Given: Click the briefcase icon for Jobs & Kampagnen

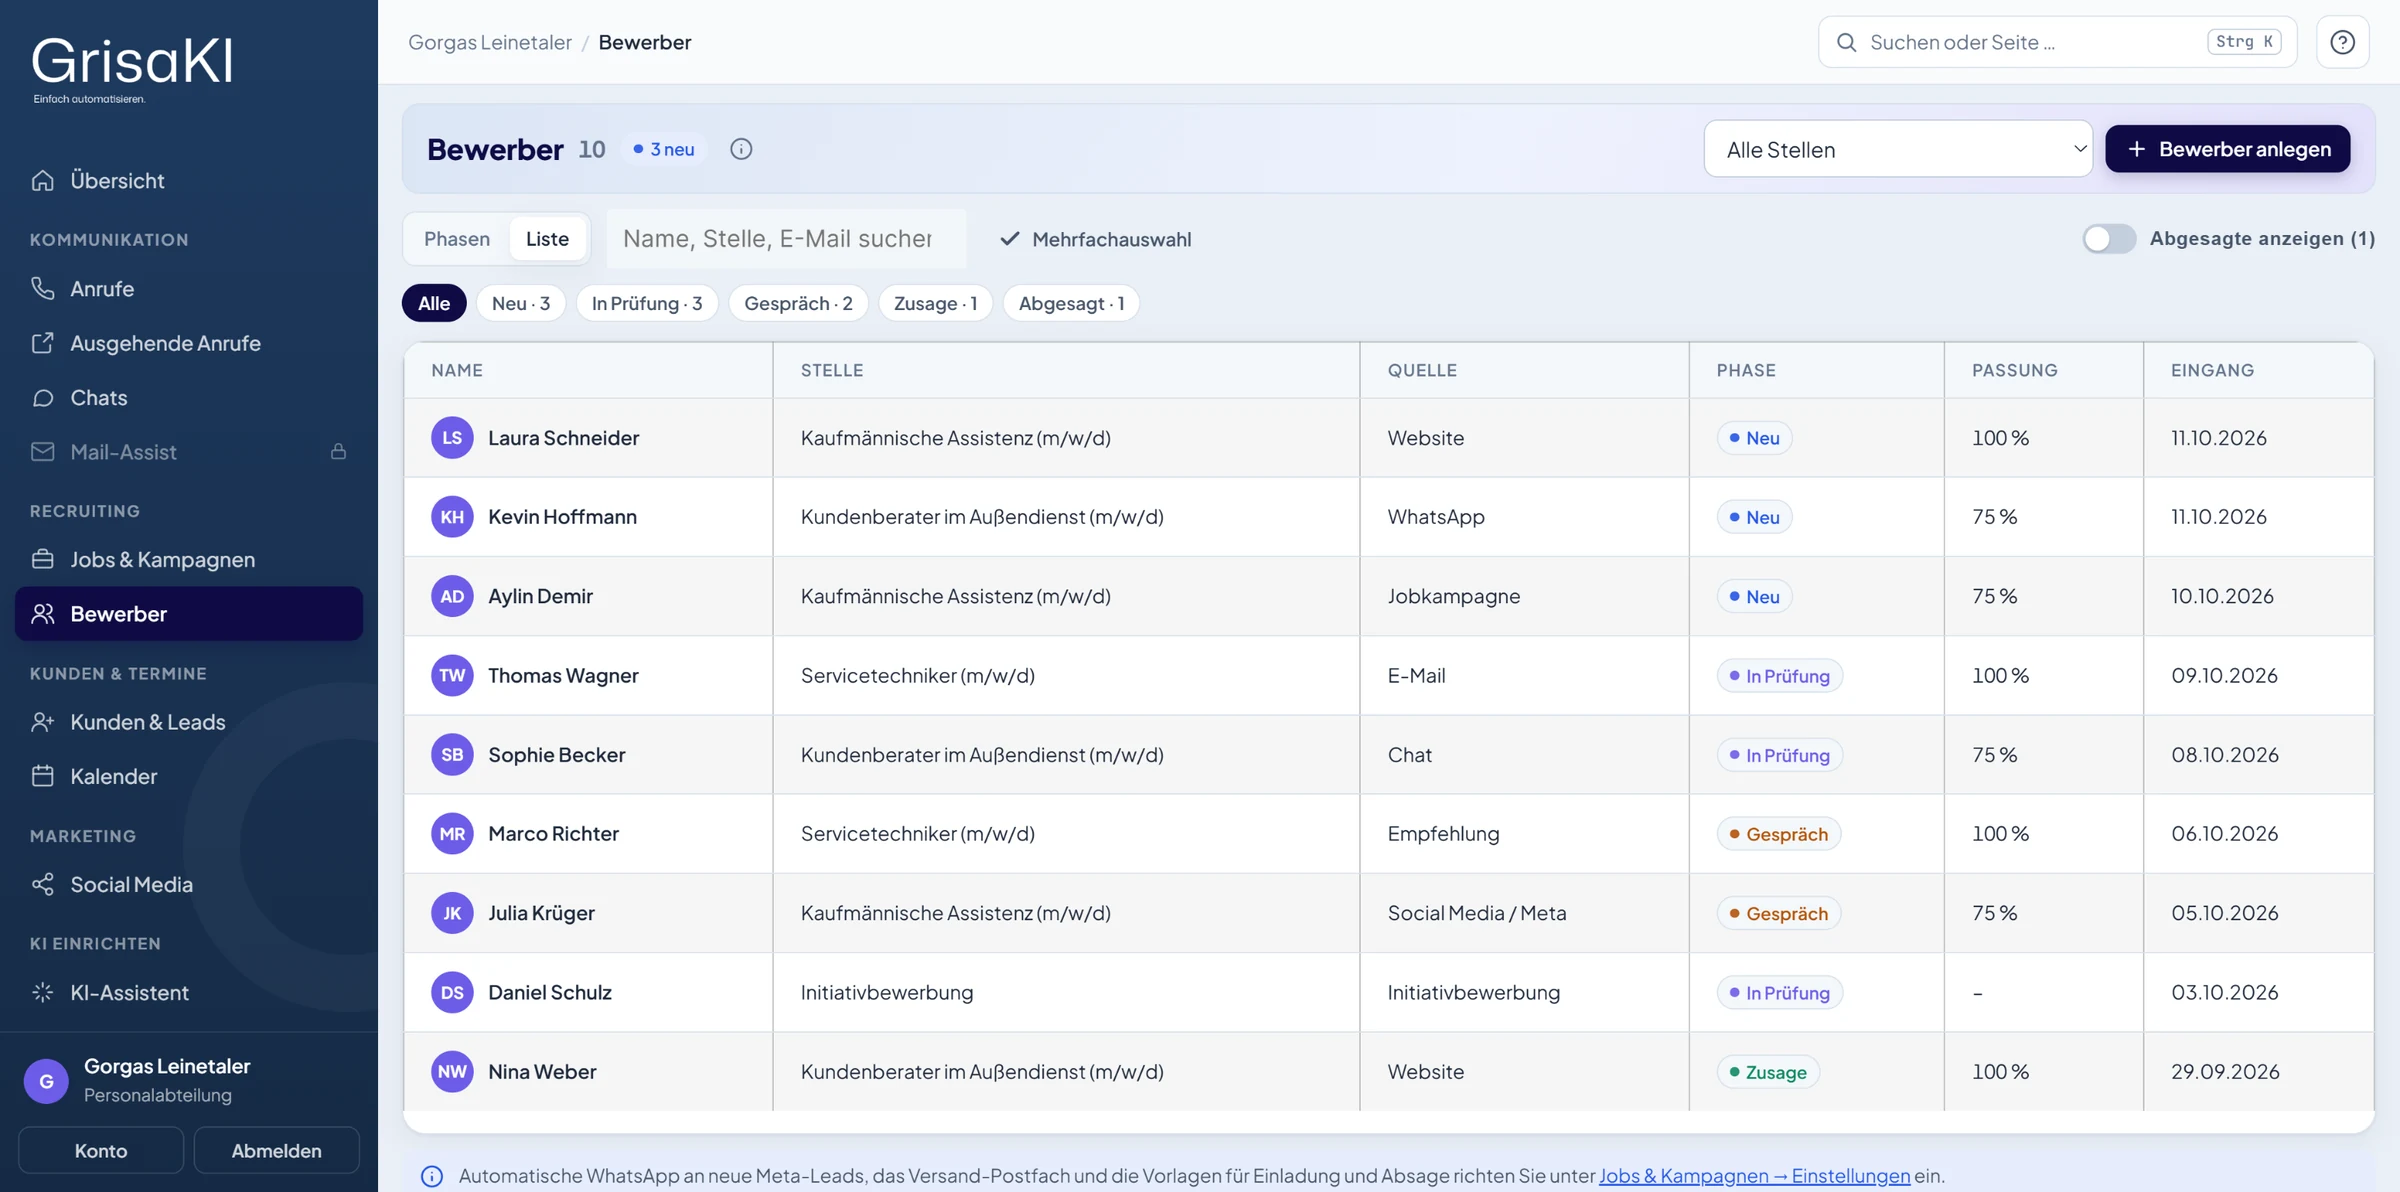Looking at the screenshot, I should pos(42,559).
